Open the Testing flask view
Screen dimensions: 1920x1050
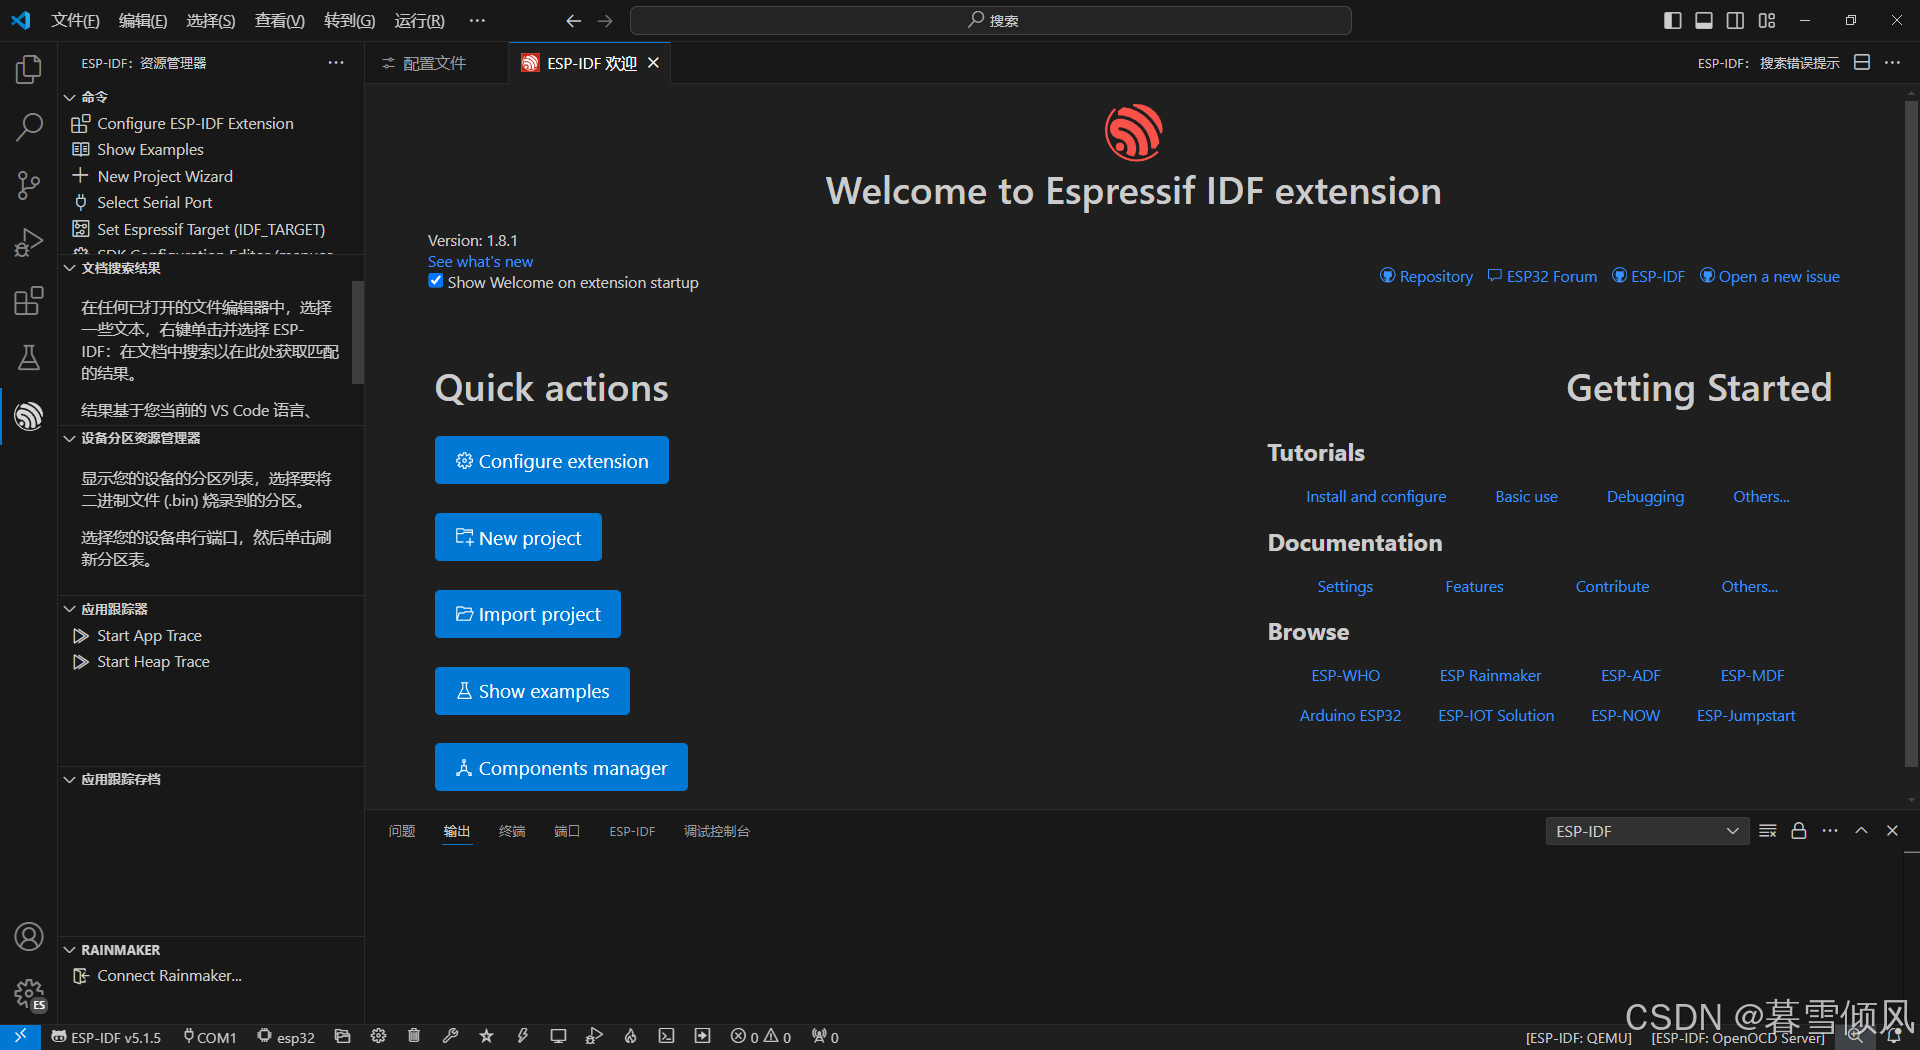click(x=29, y=358)
